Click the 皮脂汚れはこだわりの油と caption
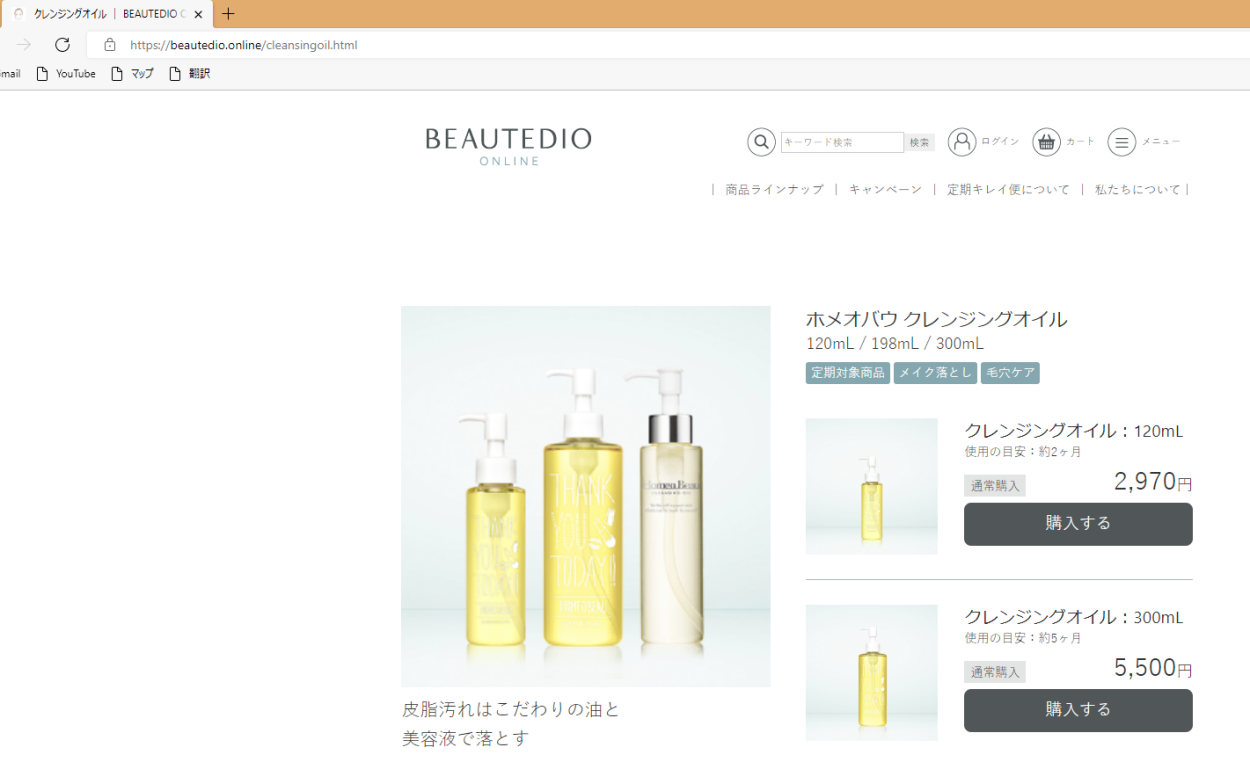The height and width of the screenshot is (762, 1250). tap(511, 709)
